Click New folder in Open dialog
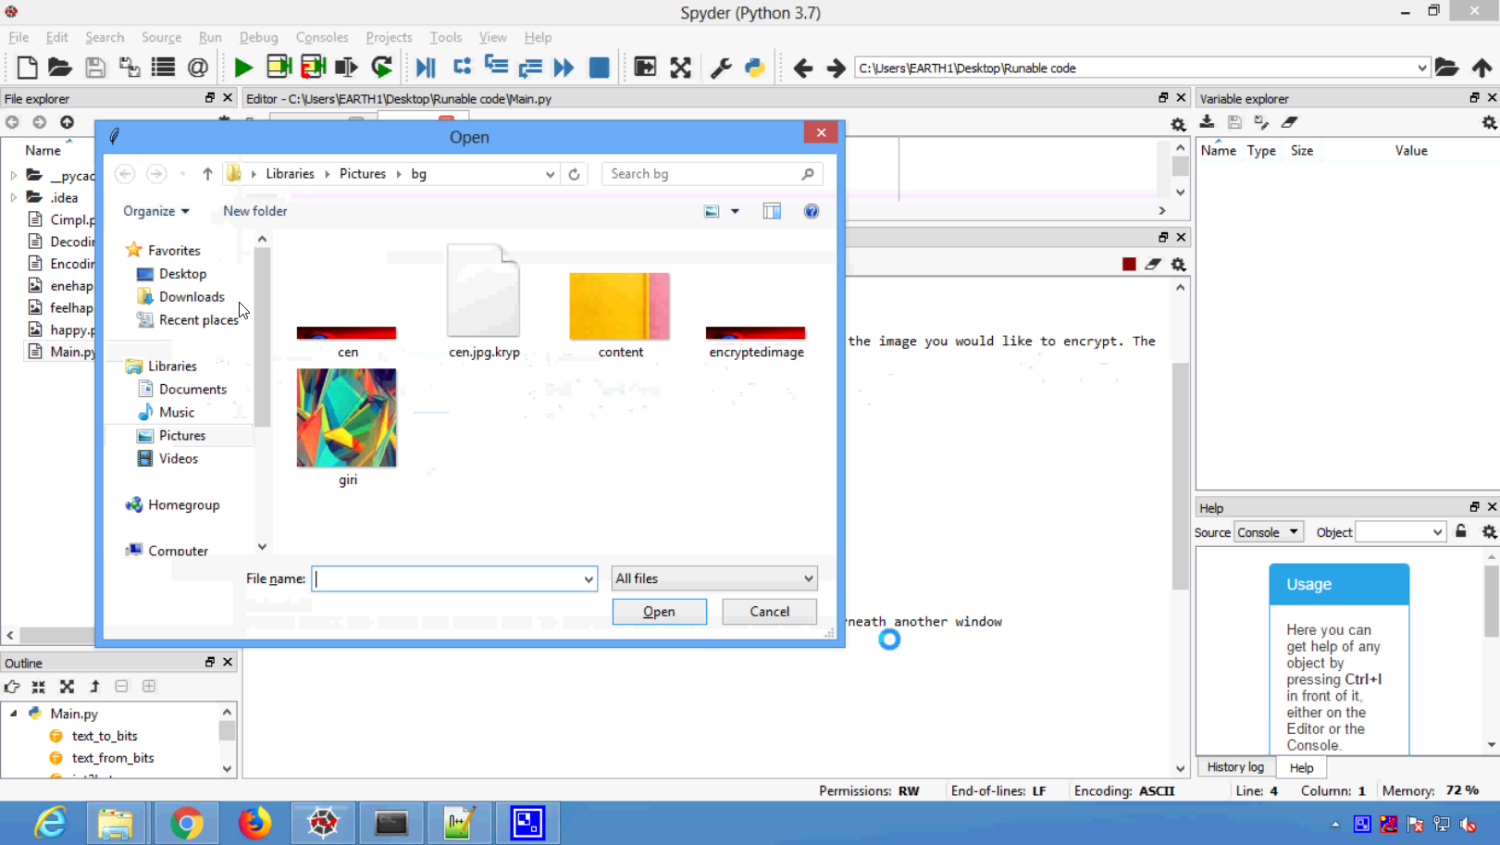The width and height of the screenshot is (1500, 845). [255, 211]
